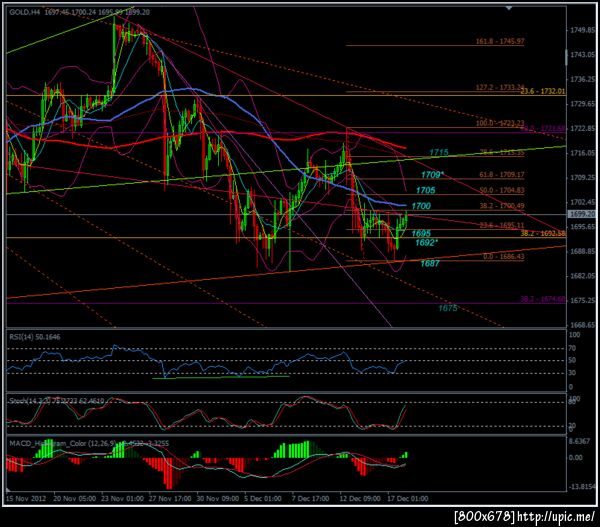The height and width of the screenshot is (527, 600).
Task: Click the RSI(14) 50.1646 indicator label
Action: coord(35,337)
